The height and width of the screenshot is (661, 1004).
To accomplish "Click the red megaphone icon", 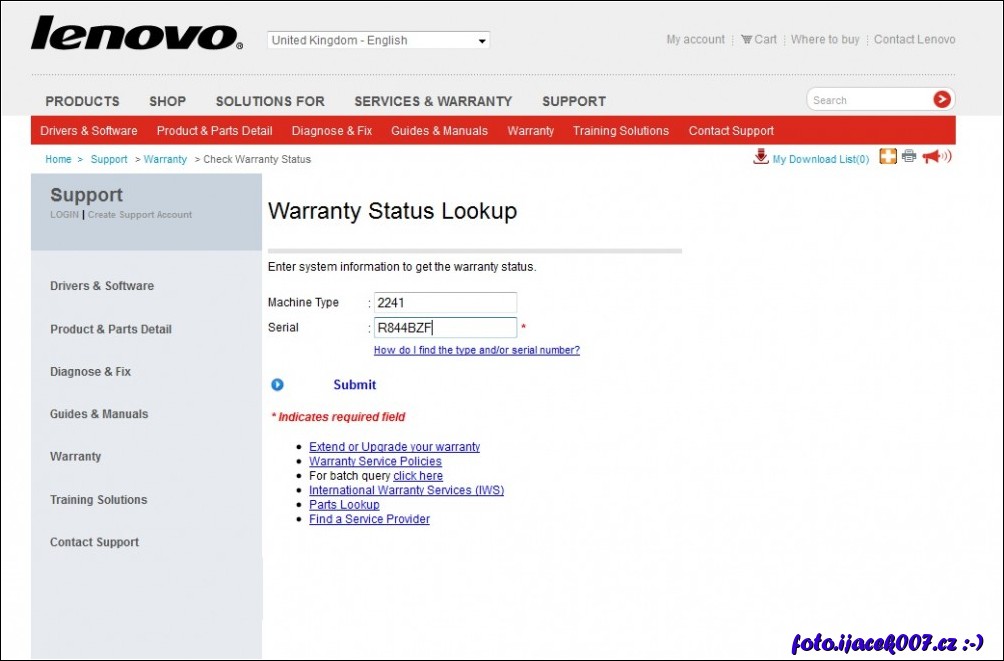I will tap(935, 157).
